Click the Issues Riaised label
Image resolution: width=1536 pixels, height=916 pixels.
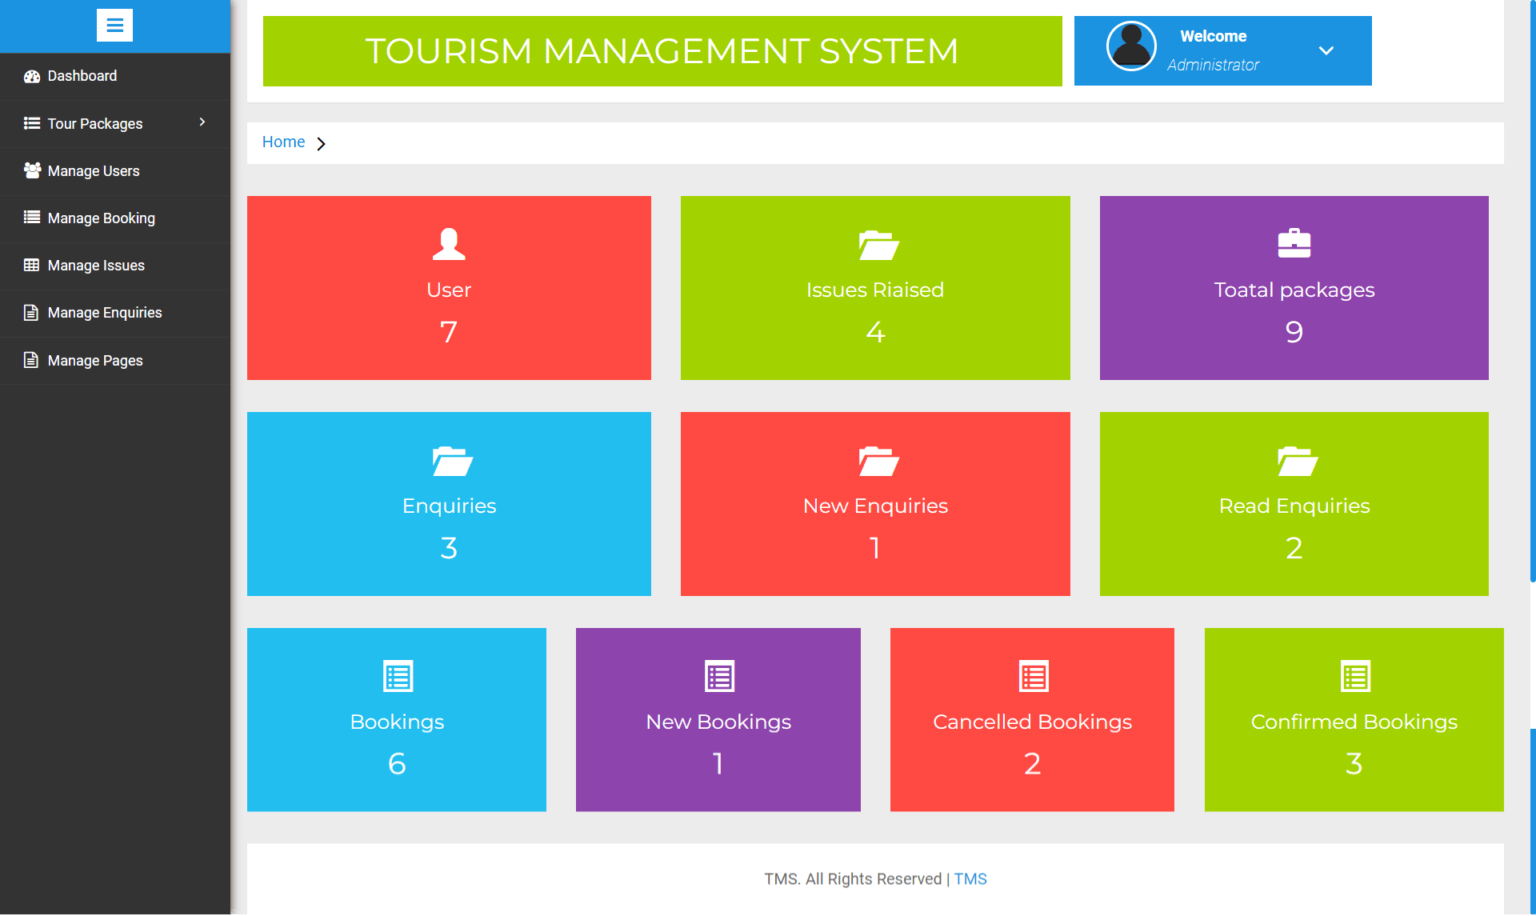click(875, 290)
